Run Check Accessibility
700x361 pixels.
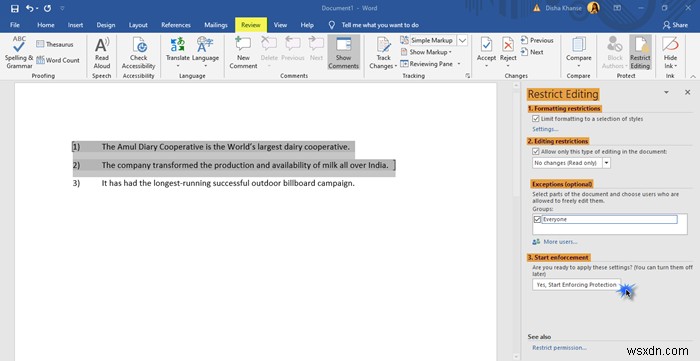138,53
